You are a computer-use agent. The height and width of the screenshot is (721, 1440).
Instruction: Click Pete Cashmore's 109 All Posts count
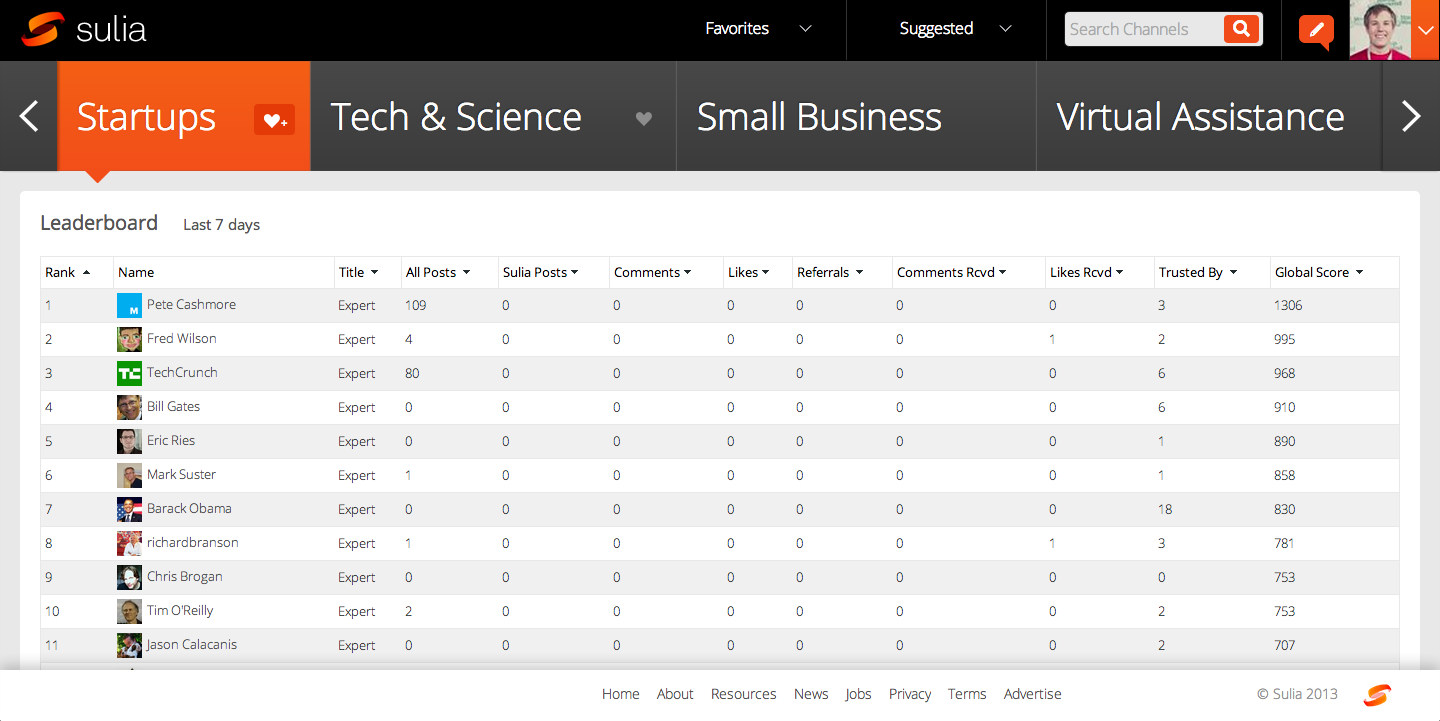tap(415, 305)
